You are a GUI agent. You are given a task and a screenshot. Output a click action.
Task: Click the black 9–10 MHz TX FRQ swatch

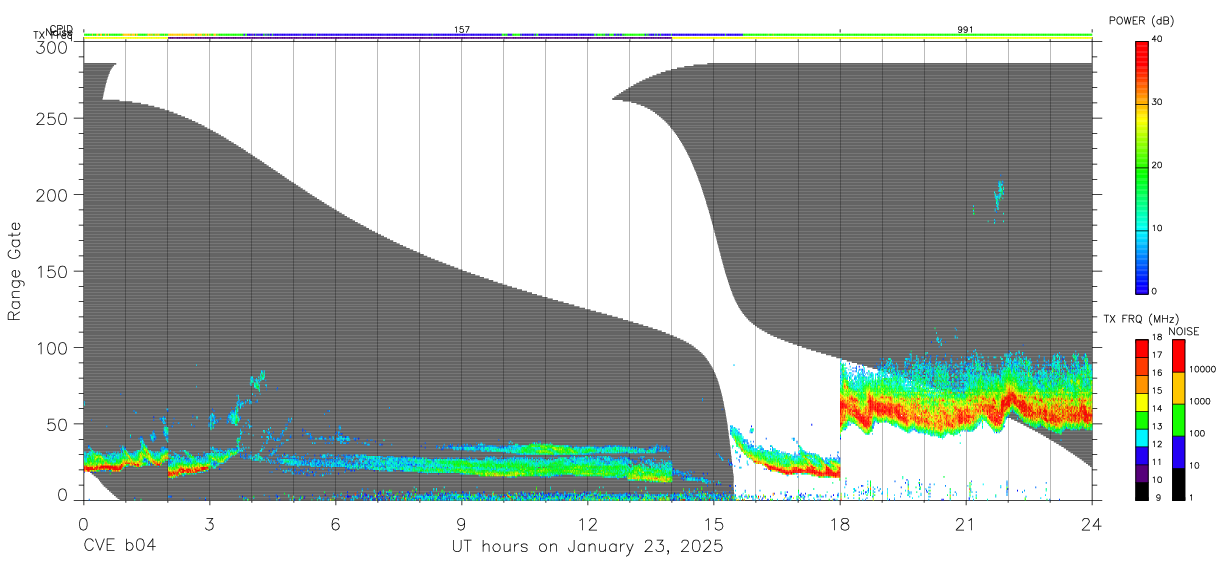coord(1141,490)
